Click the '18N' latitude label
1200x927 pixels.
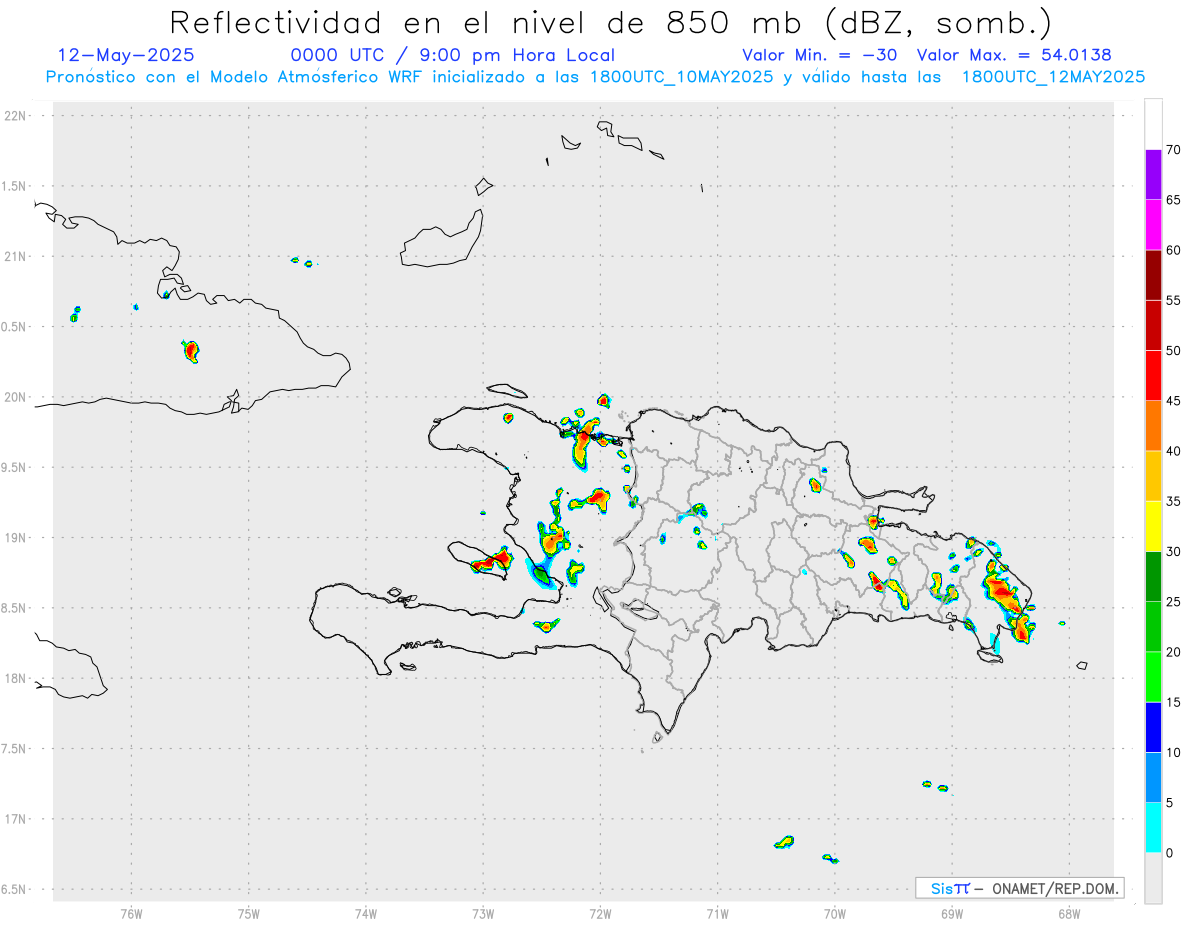coord(17,679)
